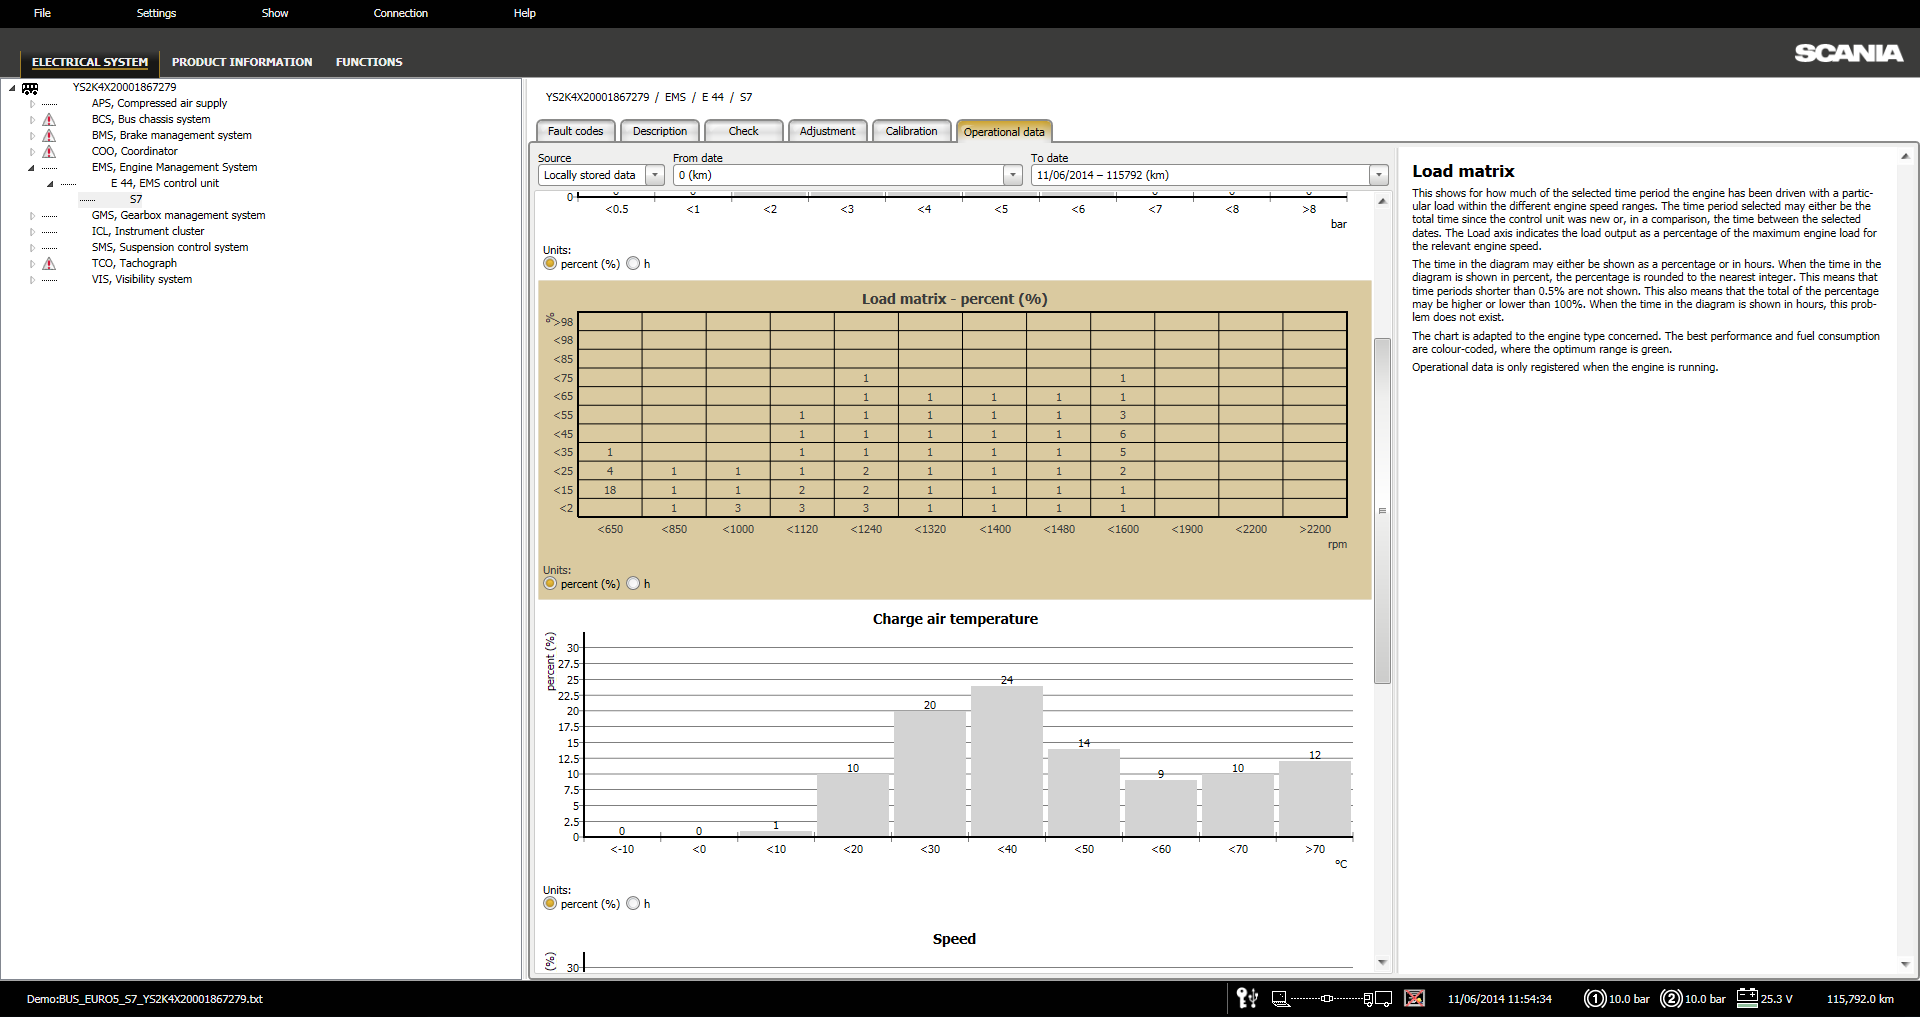Viewport: 1920px width, 1017px height.
Task: Click the chart area scroll down arrow
Action: 1382,962
